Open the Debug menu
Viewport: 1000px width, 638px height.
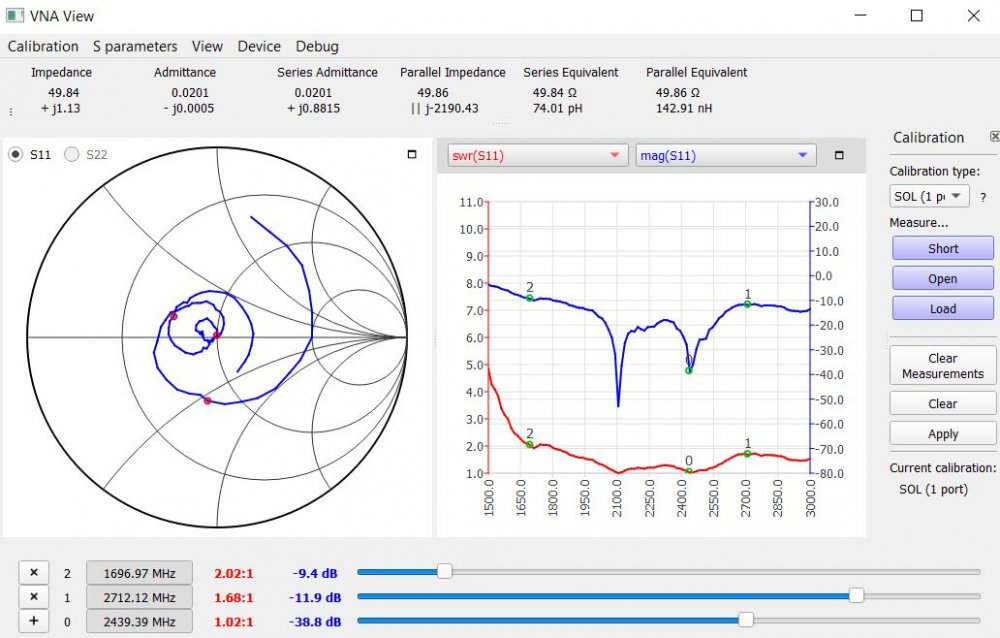click(317, 47)
